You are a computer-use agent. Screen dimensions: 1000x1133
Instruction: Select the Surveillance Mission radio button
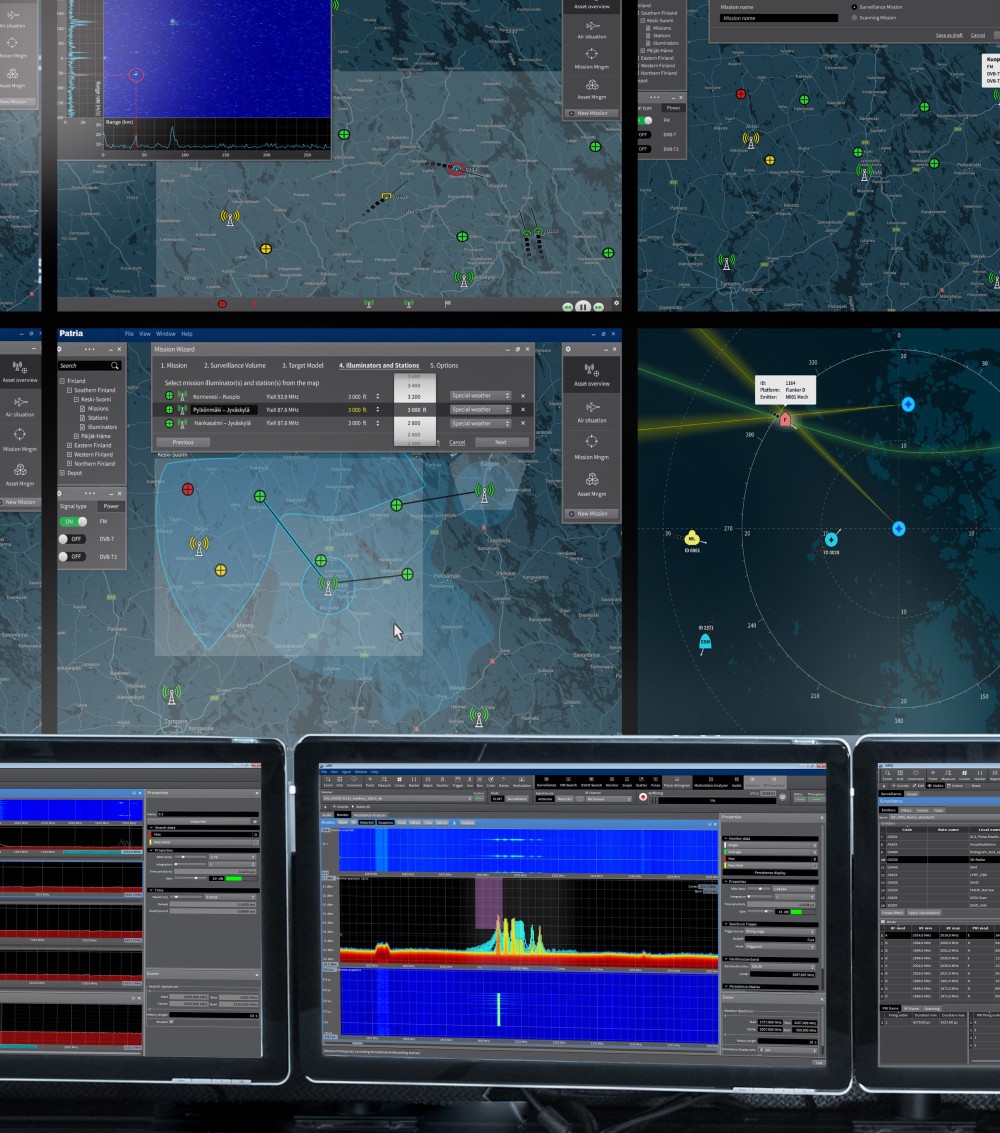click(854, 7)
